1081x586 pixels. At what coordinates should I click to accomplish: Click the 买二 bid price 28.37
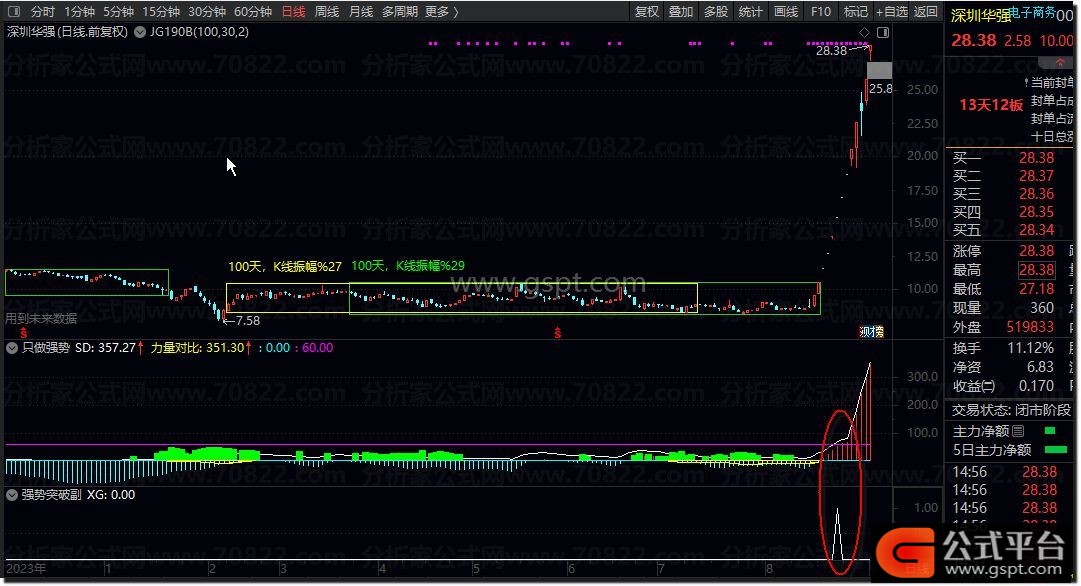[x=1037, y=176]
